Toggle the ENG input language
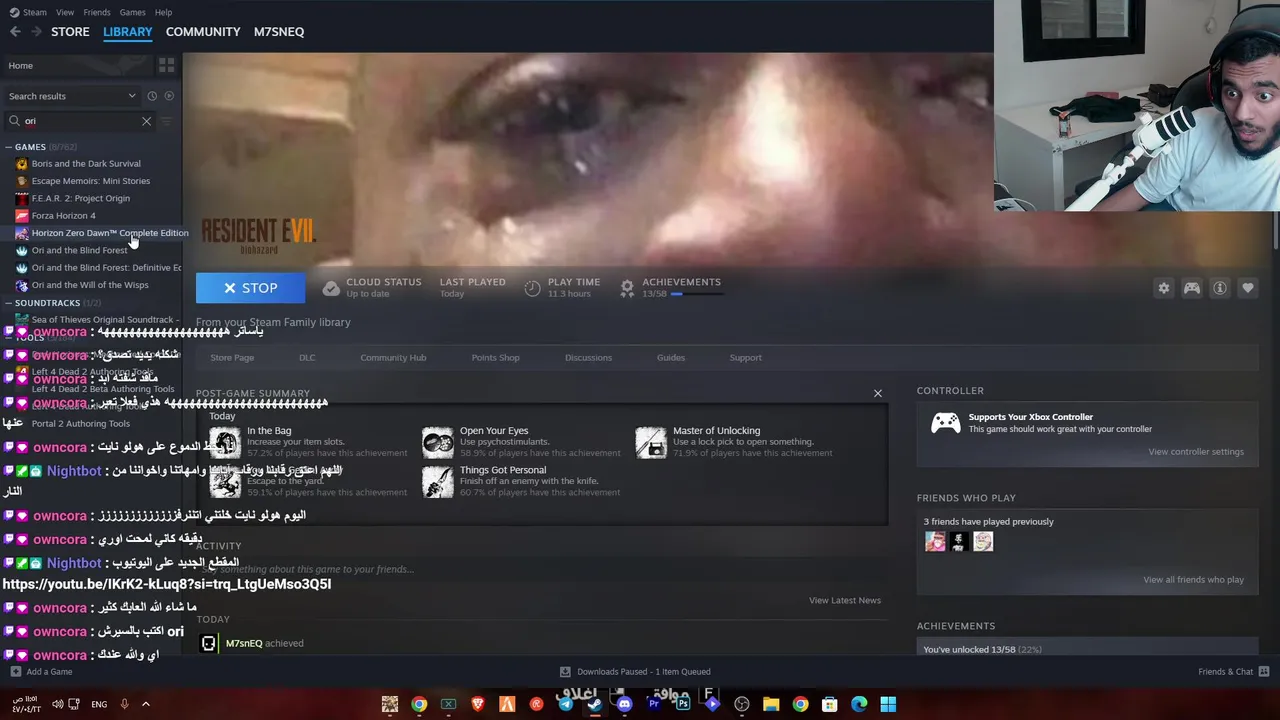This screenshot has width=1280, height=720. click(99, 704)
